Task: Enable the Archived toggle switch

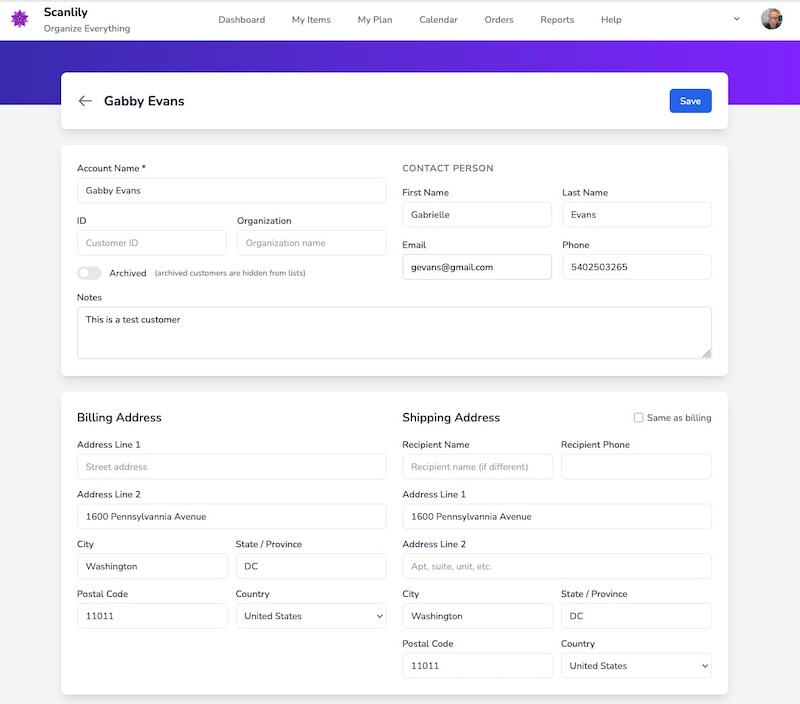Action: tap(89, 270)
